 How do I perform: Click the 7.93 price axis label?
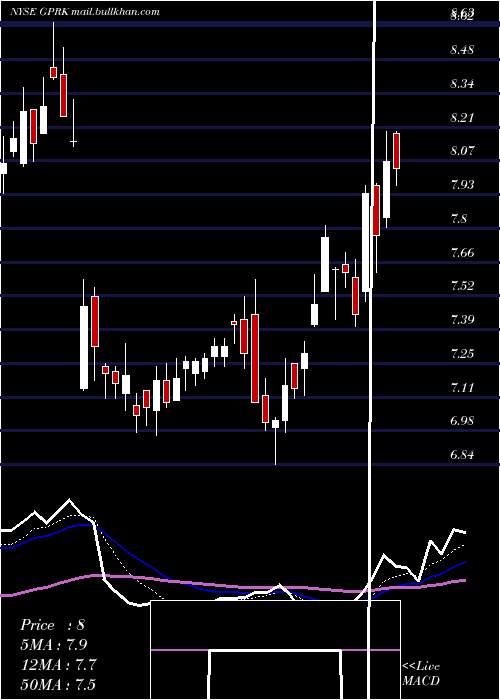click(x=462, y=185)
